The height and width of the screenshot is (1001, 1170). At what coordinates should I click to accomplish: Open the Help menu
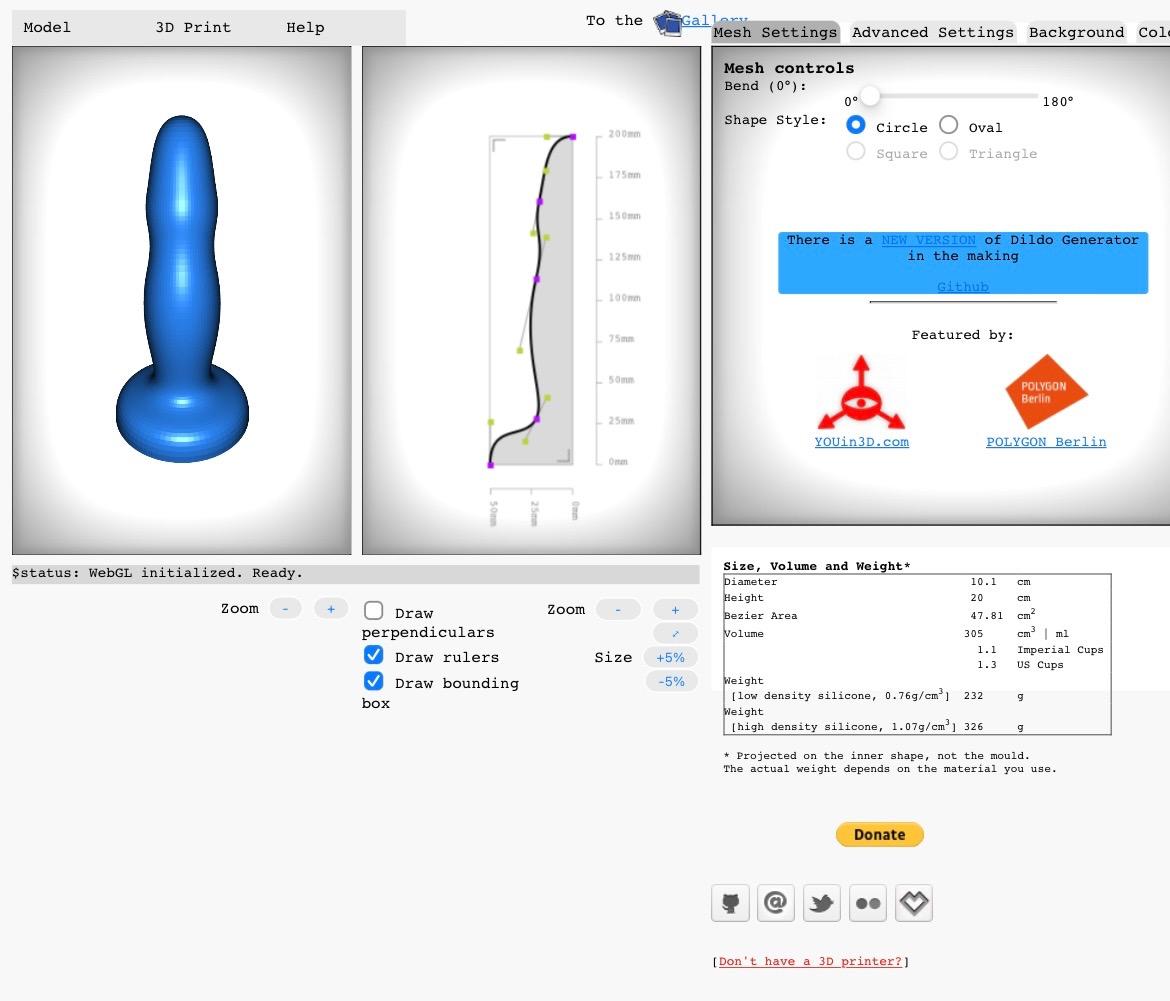[x=305, y=28]
